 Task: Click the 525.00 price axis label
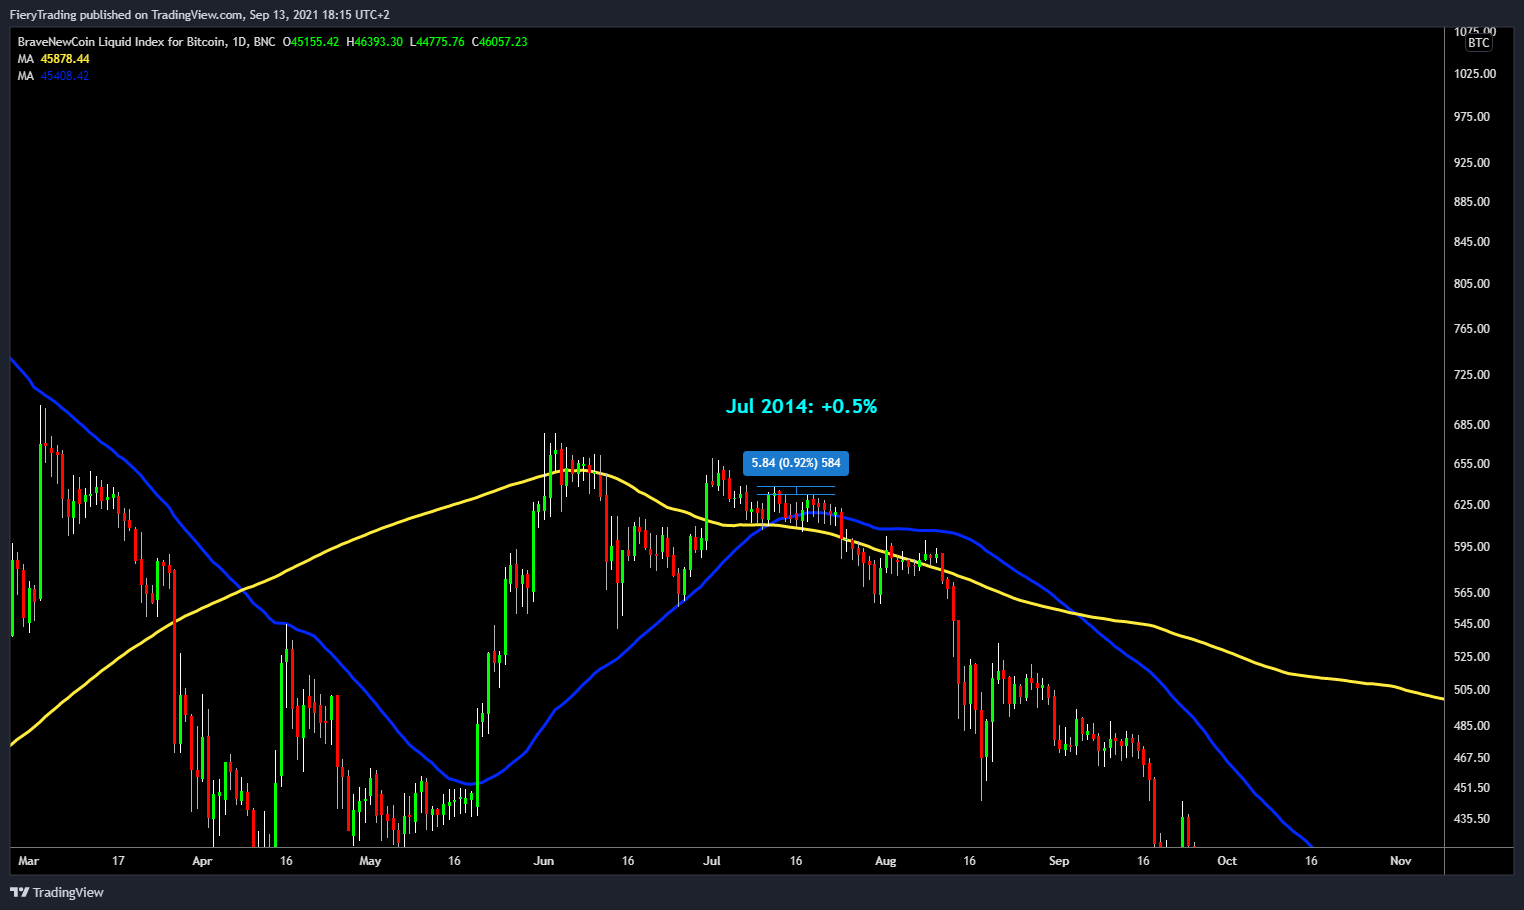tap(1472, 657)
